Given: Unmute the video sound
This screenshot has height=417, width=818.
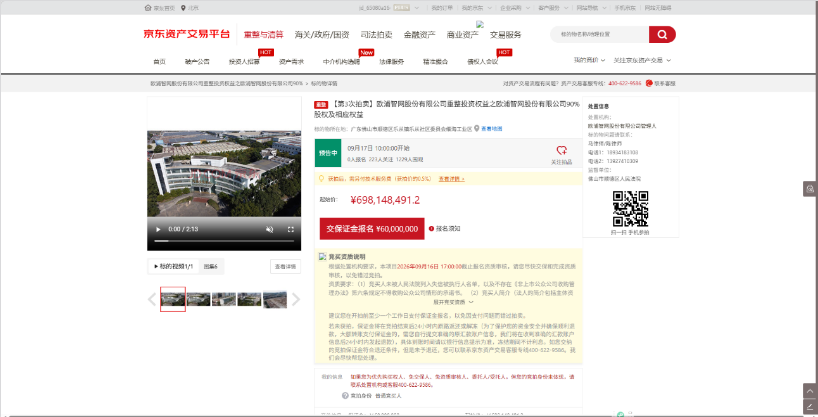Looking at the screenshot, I should click(270, 229).
